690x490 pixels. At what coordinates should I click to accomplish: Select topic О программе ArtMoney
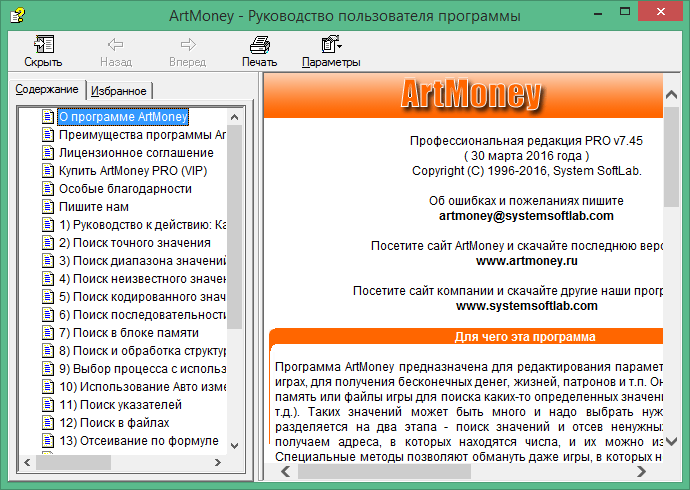click(123, 117)
